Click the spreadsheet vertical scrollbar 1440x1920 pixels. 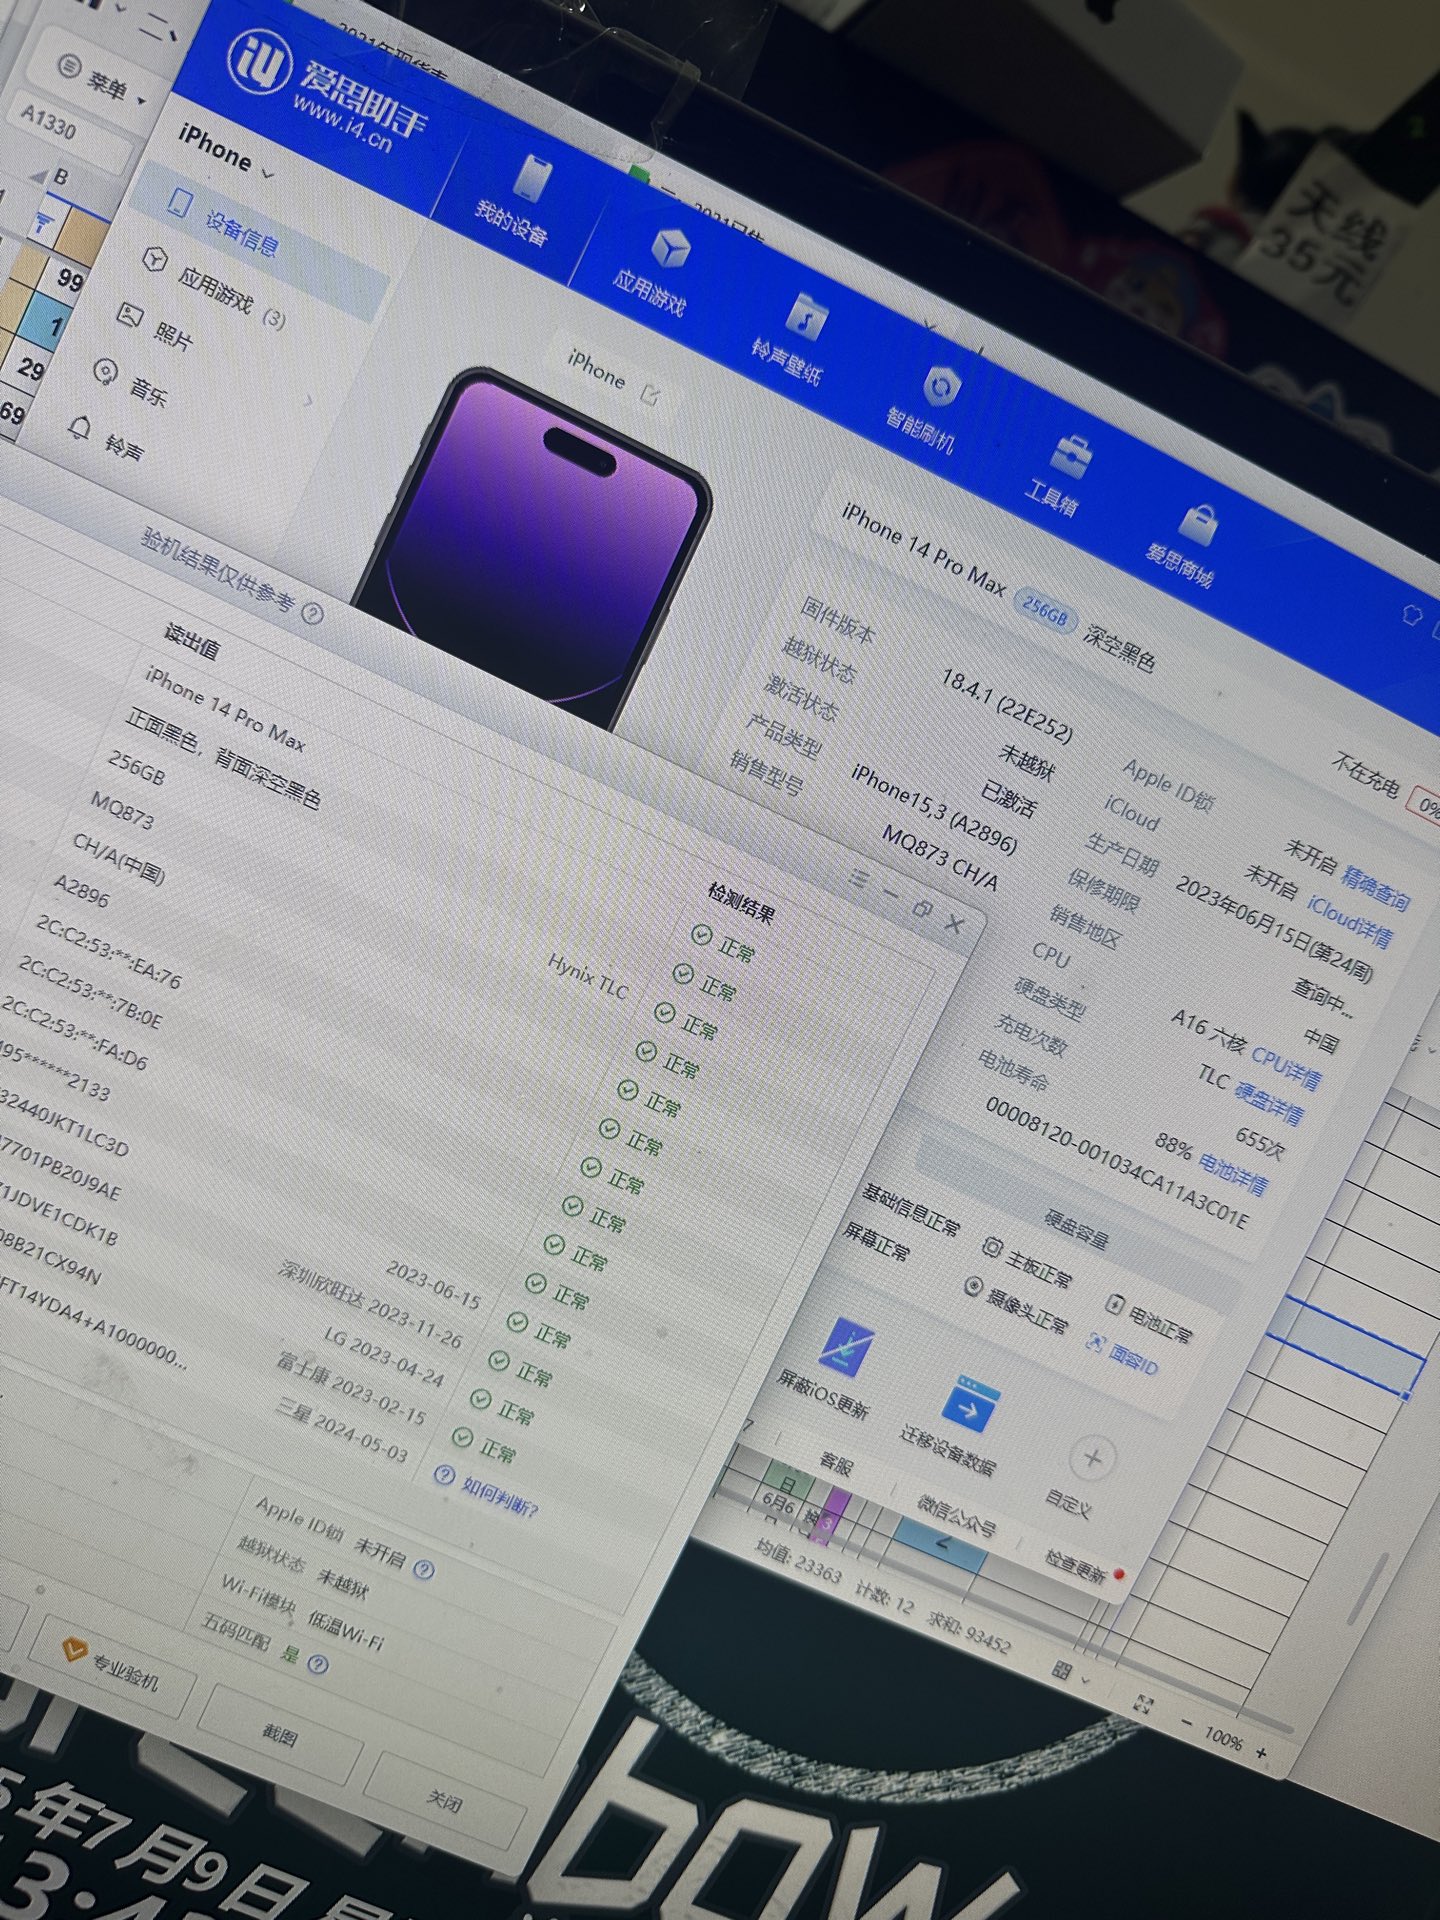(1367, 1590)
